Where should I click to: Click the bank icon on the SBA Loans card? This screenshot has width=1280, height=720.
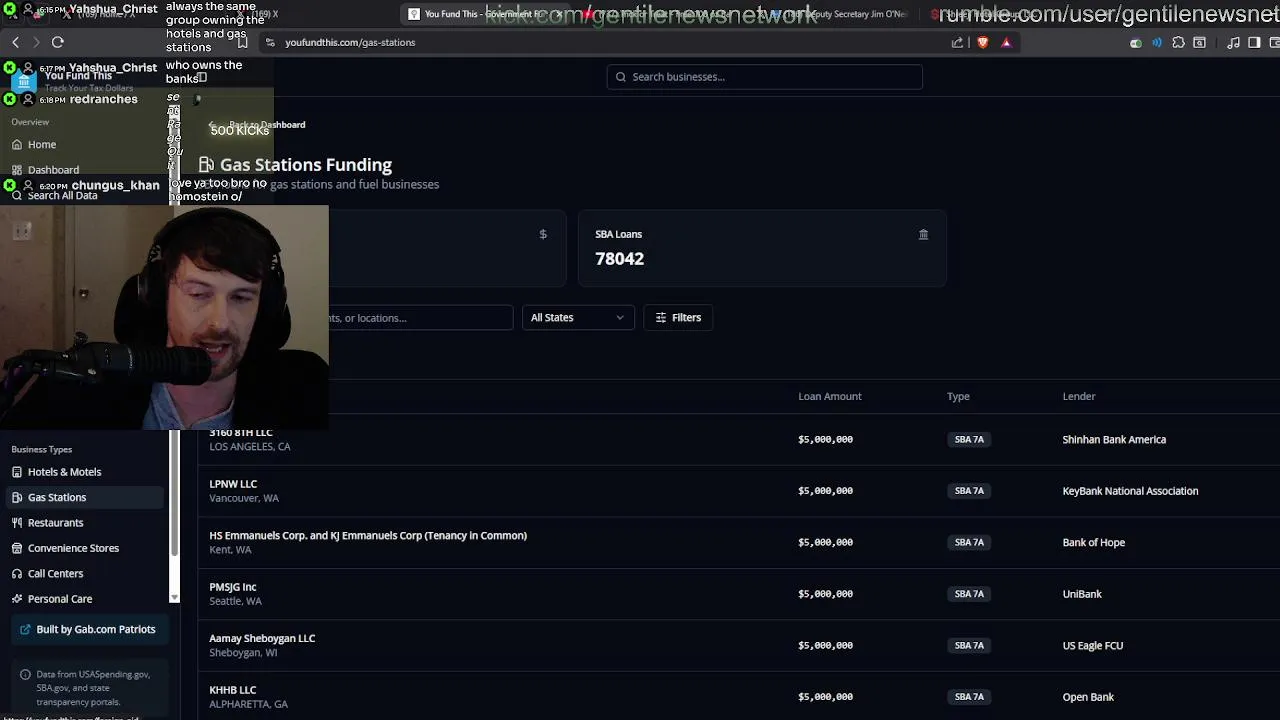click(x=923, y=234)
